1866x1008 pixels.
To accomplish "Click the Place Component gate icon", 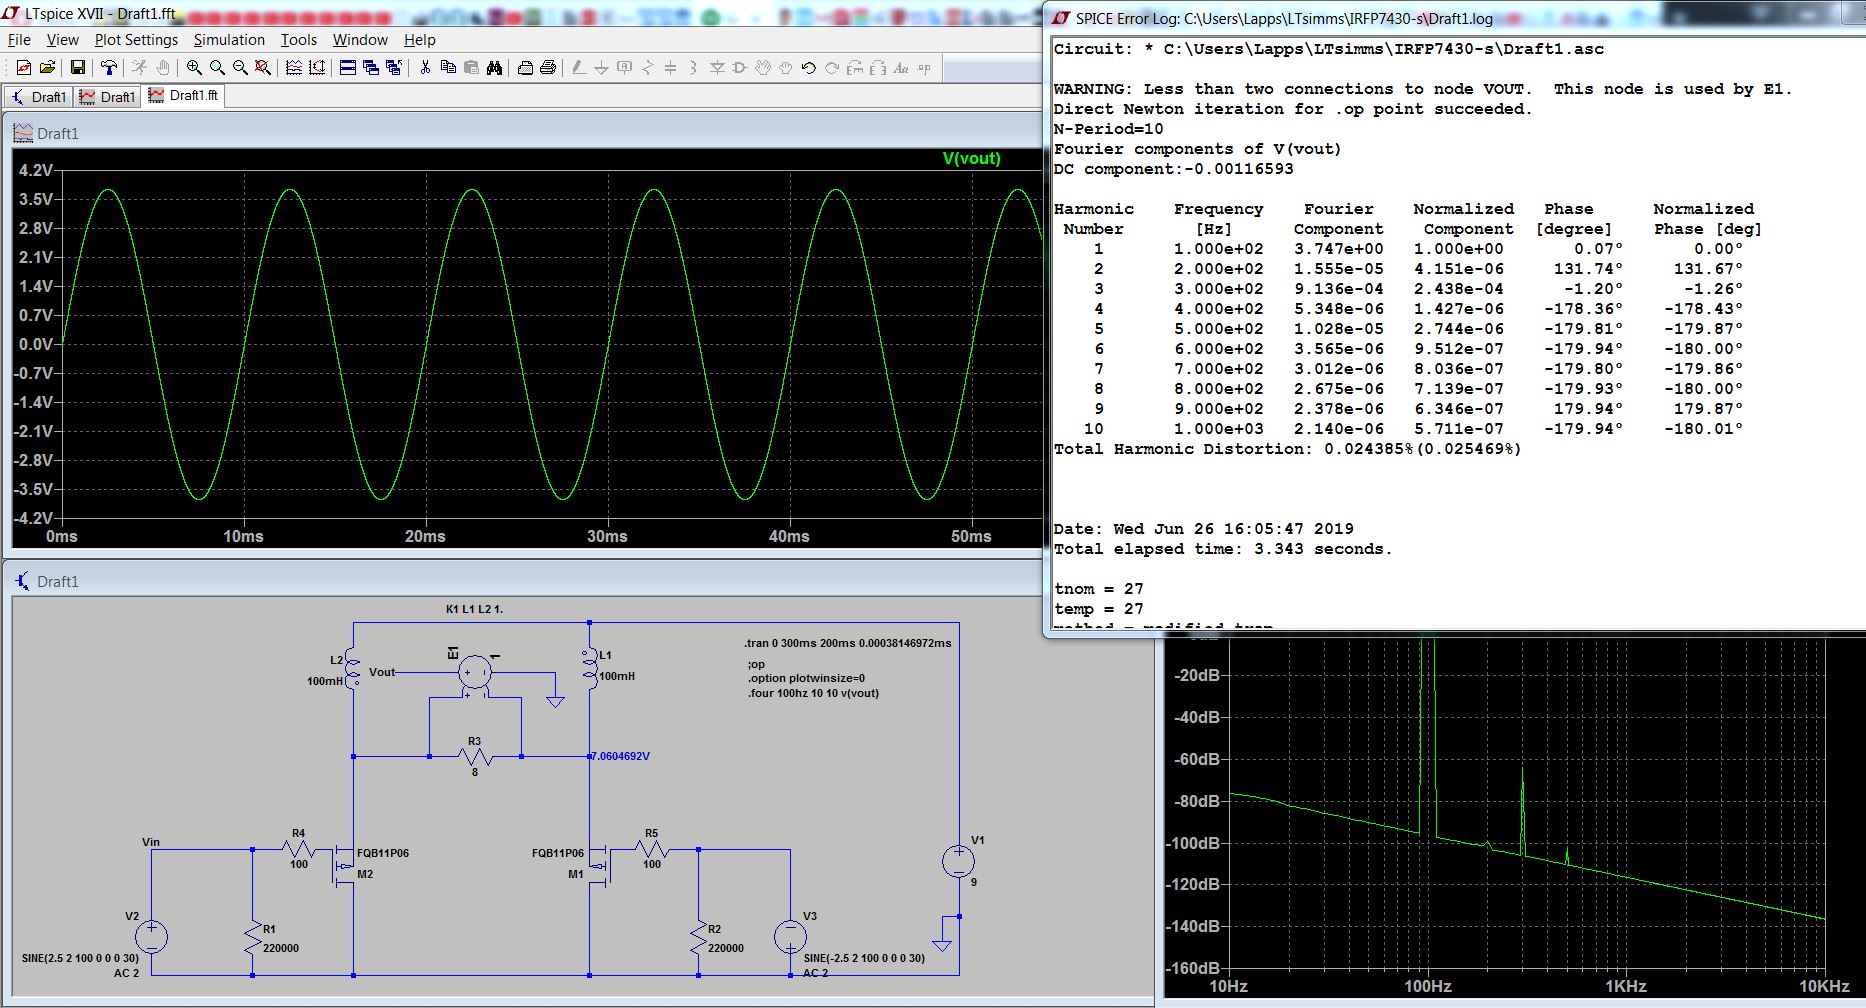I will point(740,67).
